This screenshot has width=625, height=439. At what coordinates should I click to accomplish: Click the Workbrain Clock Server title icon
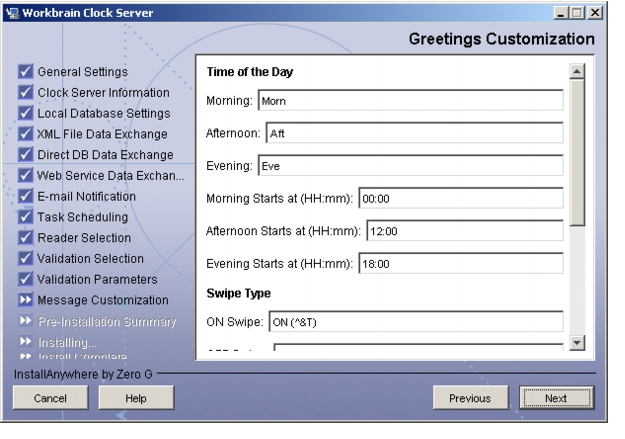tap(12, 13)
